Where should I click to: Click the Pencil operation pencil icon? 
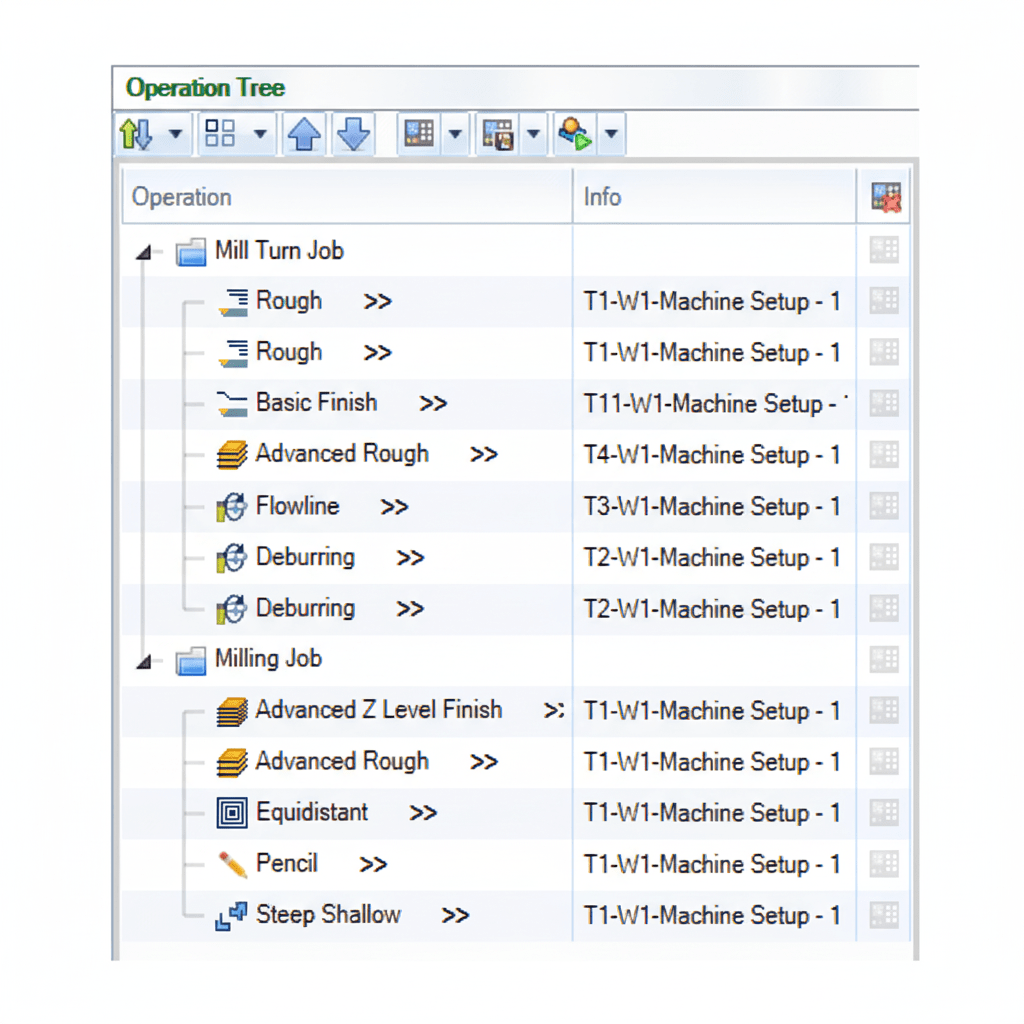[x=232, y=864]
